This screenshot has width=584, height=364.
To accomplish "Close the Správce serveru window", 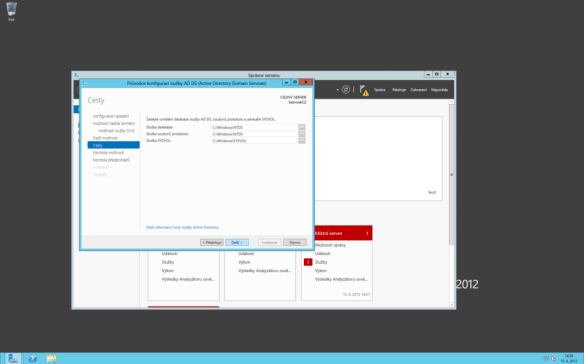I will 448,75.
